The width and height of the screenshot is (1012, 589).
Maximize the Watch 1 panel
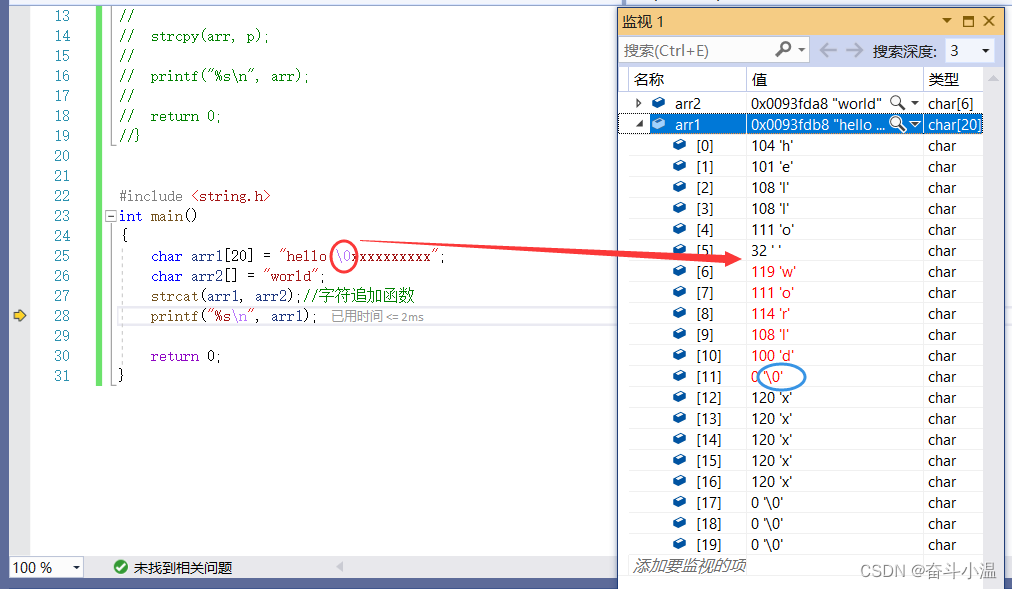[968, 21]
